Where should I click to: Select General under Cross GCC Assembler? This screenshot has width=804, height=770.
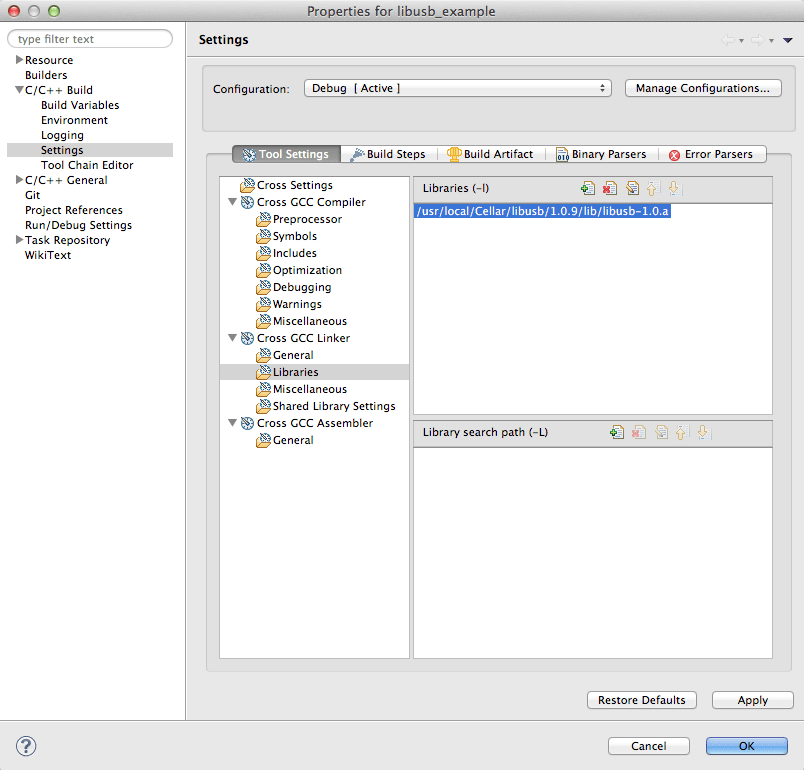[293, 440]
